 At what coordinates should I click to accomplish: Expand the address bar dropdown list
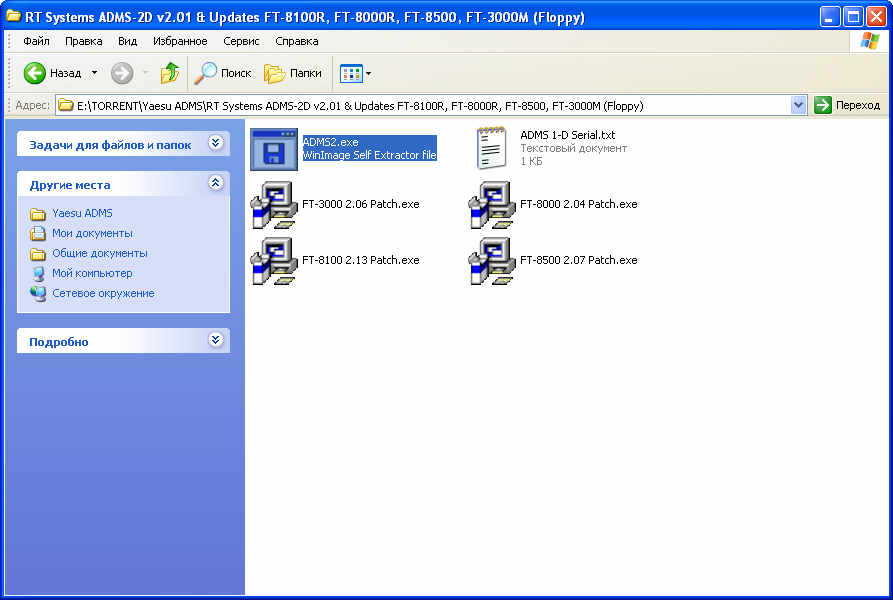(x=798, y=105)
